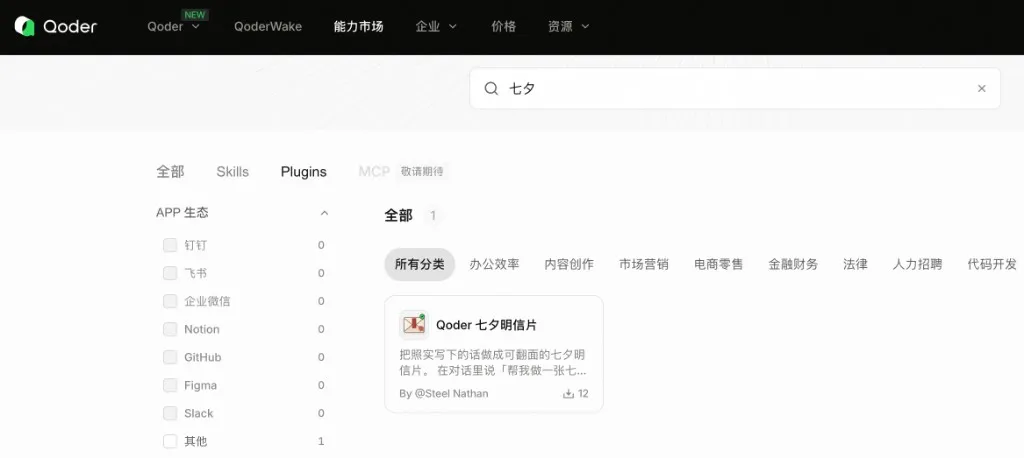Check the Figma filter checkbox

170,385
